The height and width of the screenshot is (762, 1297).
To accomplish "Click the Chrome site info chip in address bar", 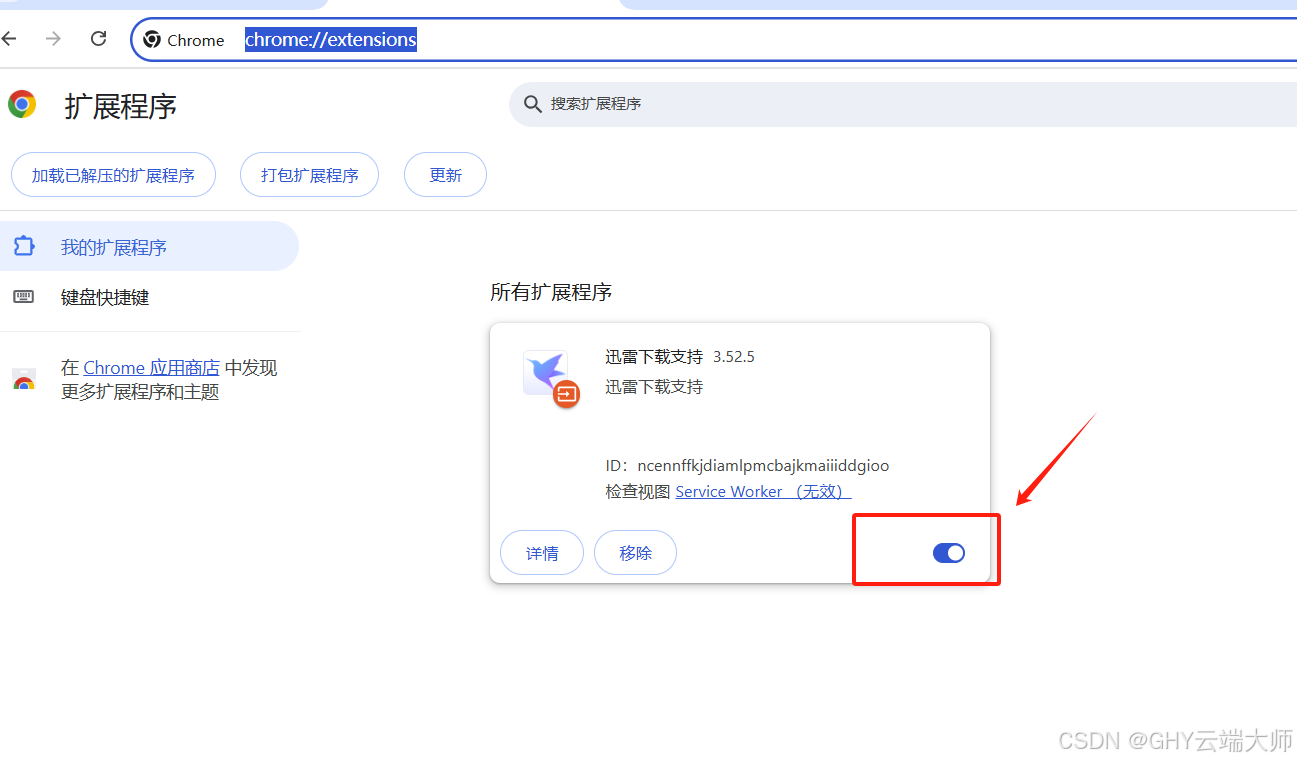I will point(185,40).
